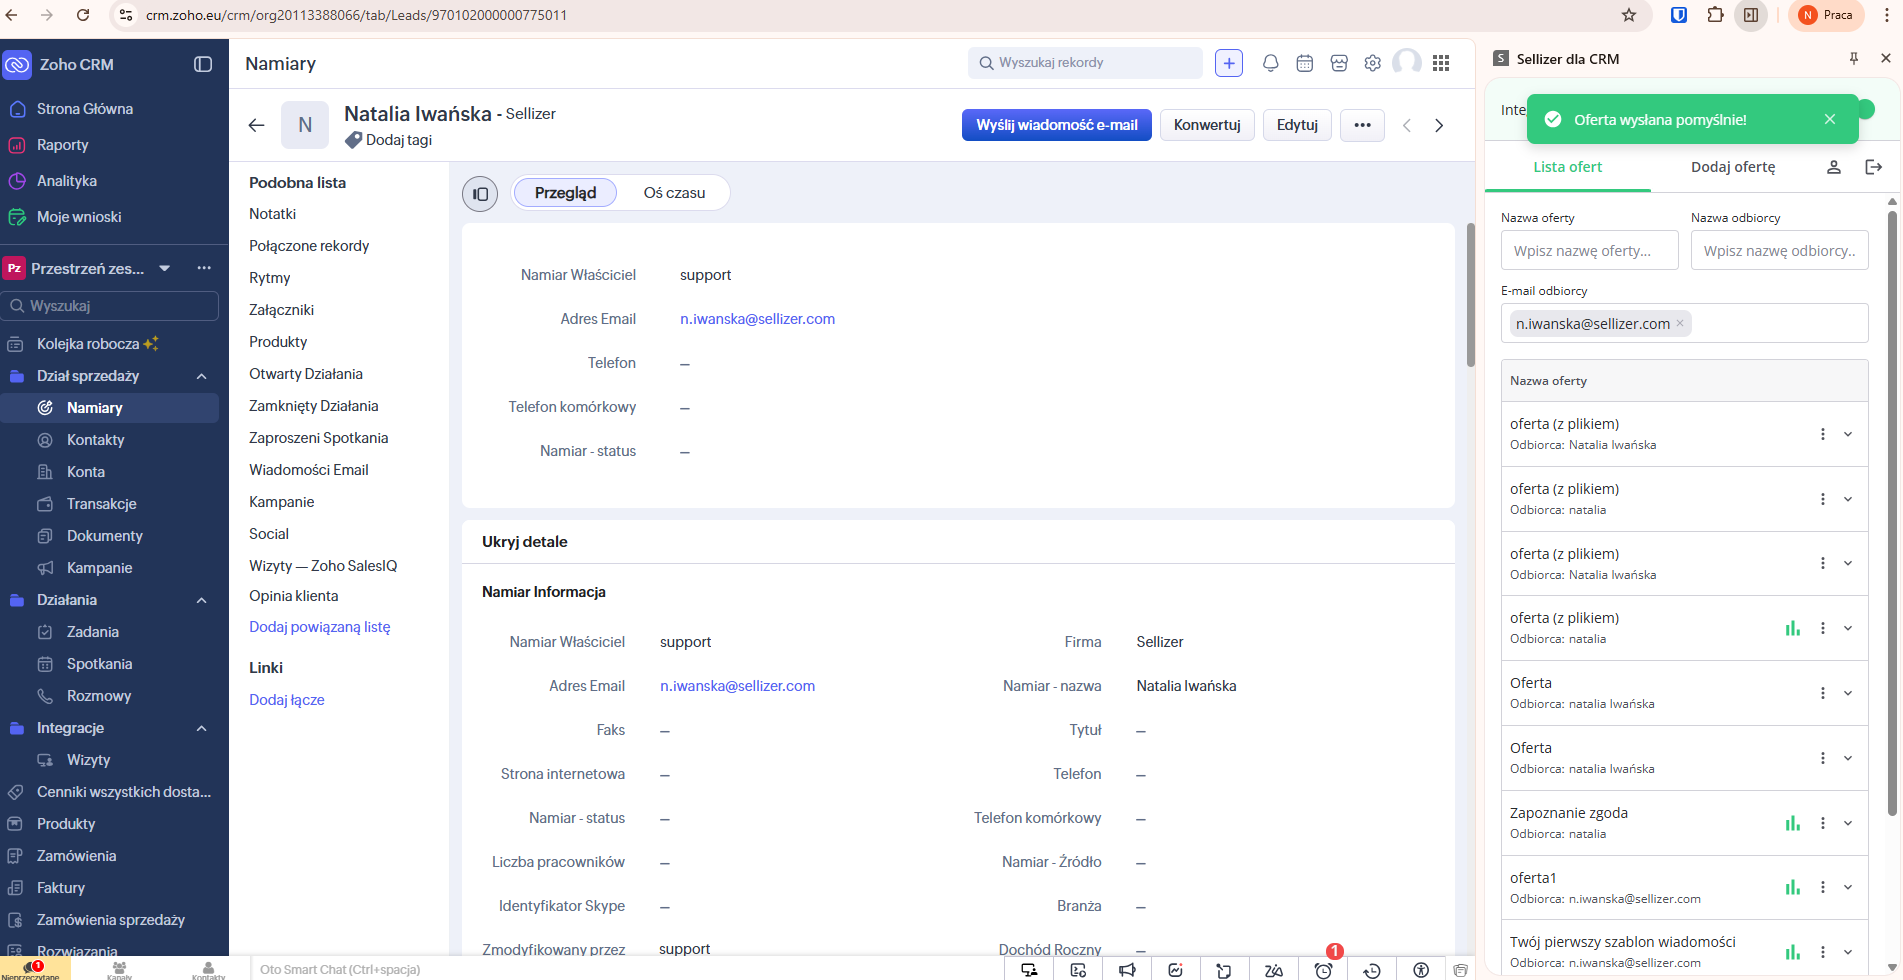
Task: Pin the Sellizer panel
Action: 1853,59
